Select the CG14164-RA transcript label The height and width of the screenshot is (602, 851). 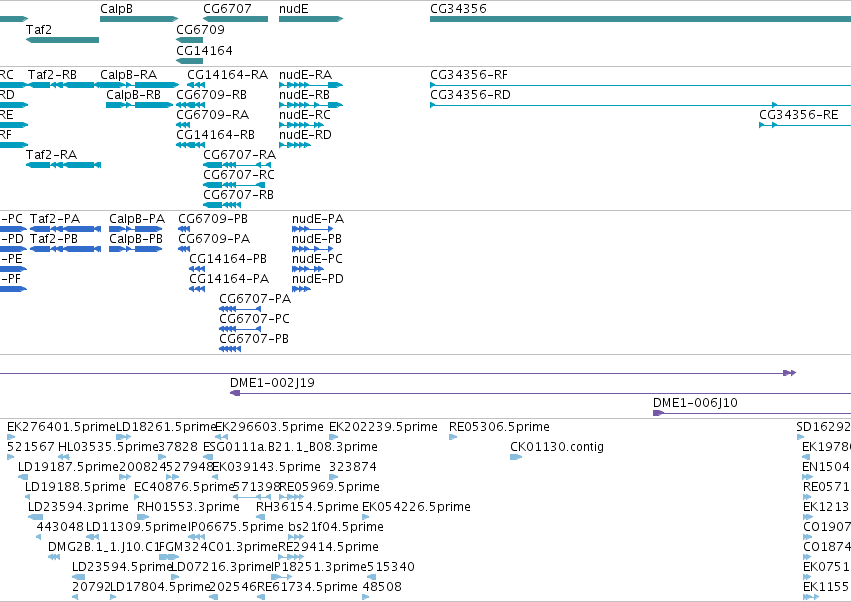tap(227, 74)
